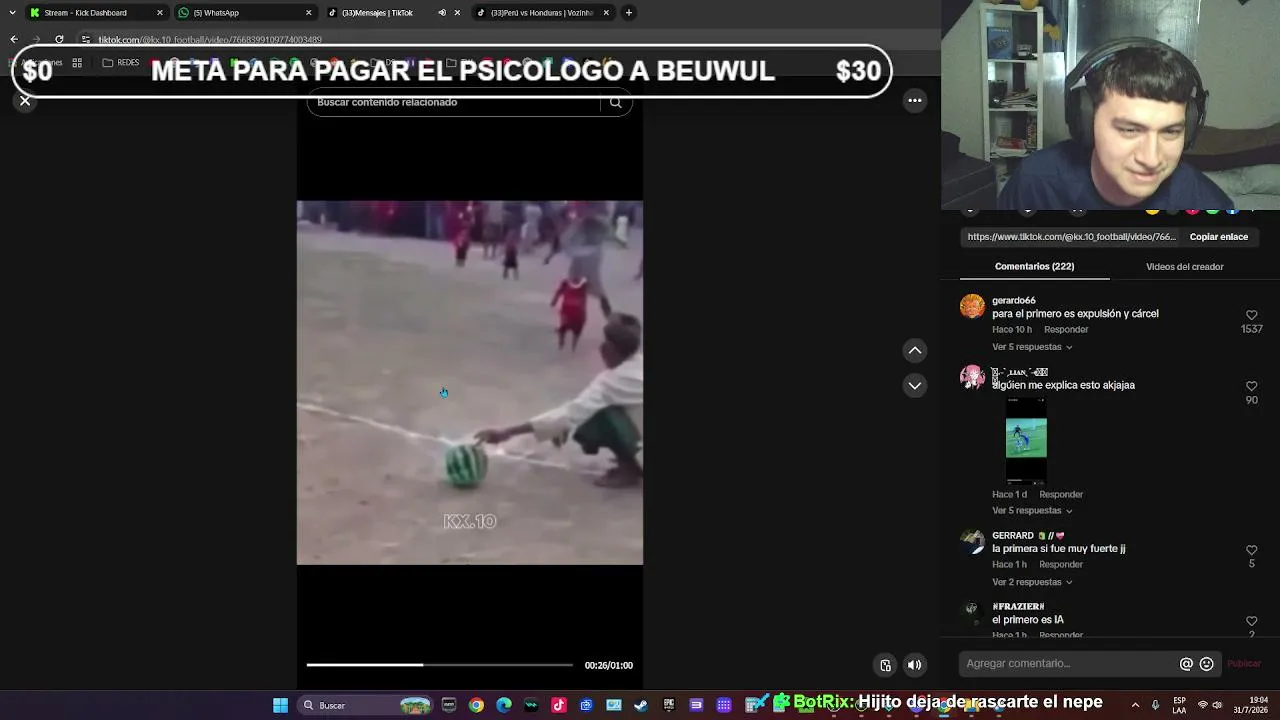
Task: Click the Publicar button
Action: click(x=1244, y=664)
